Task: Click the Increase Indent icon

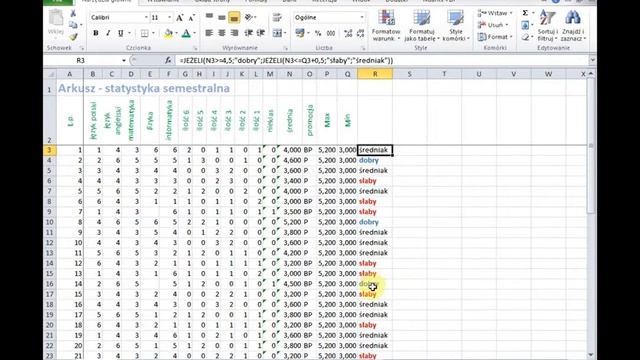Action: 261,33
